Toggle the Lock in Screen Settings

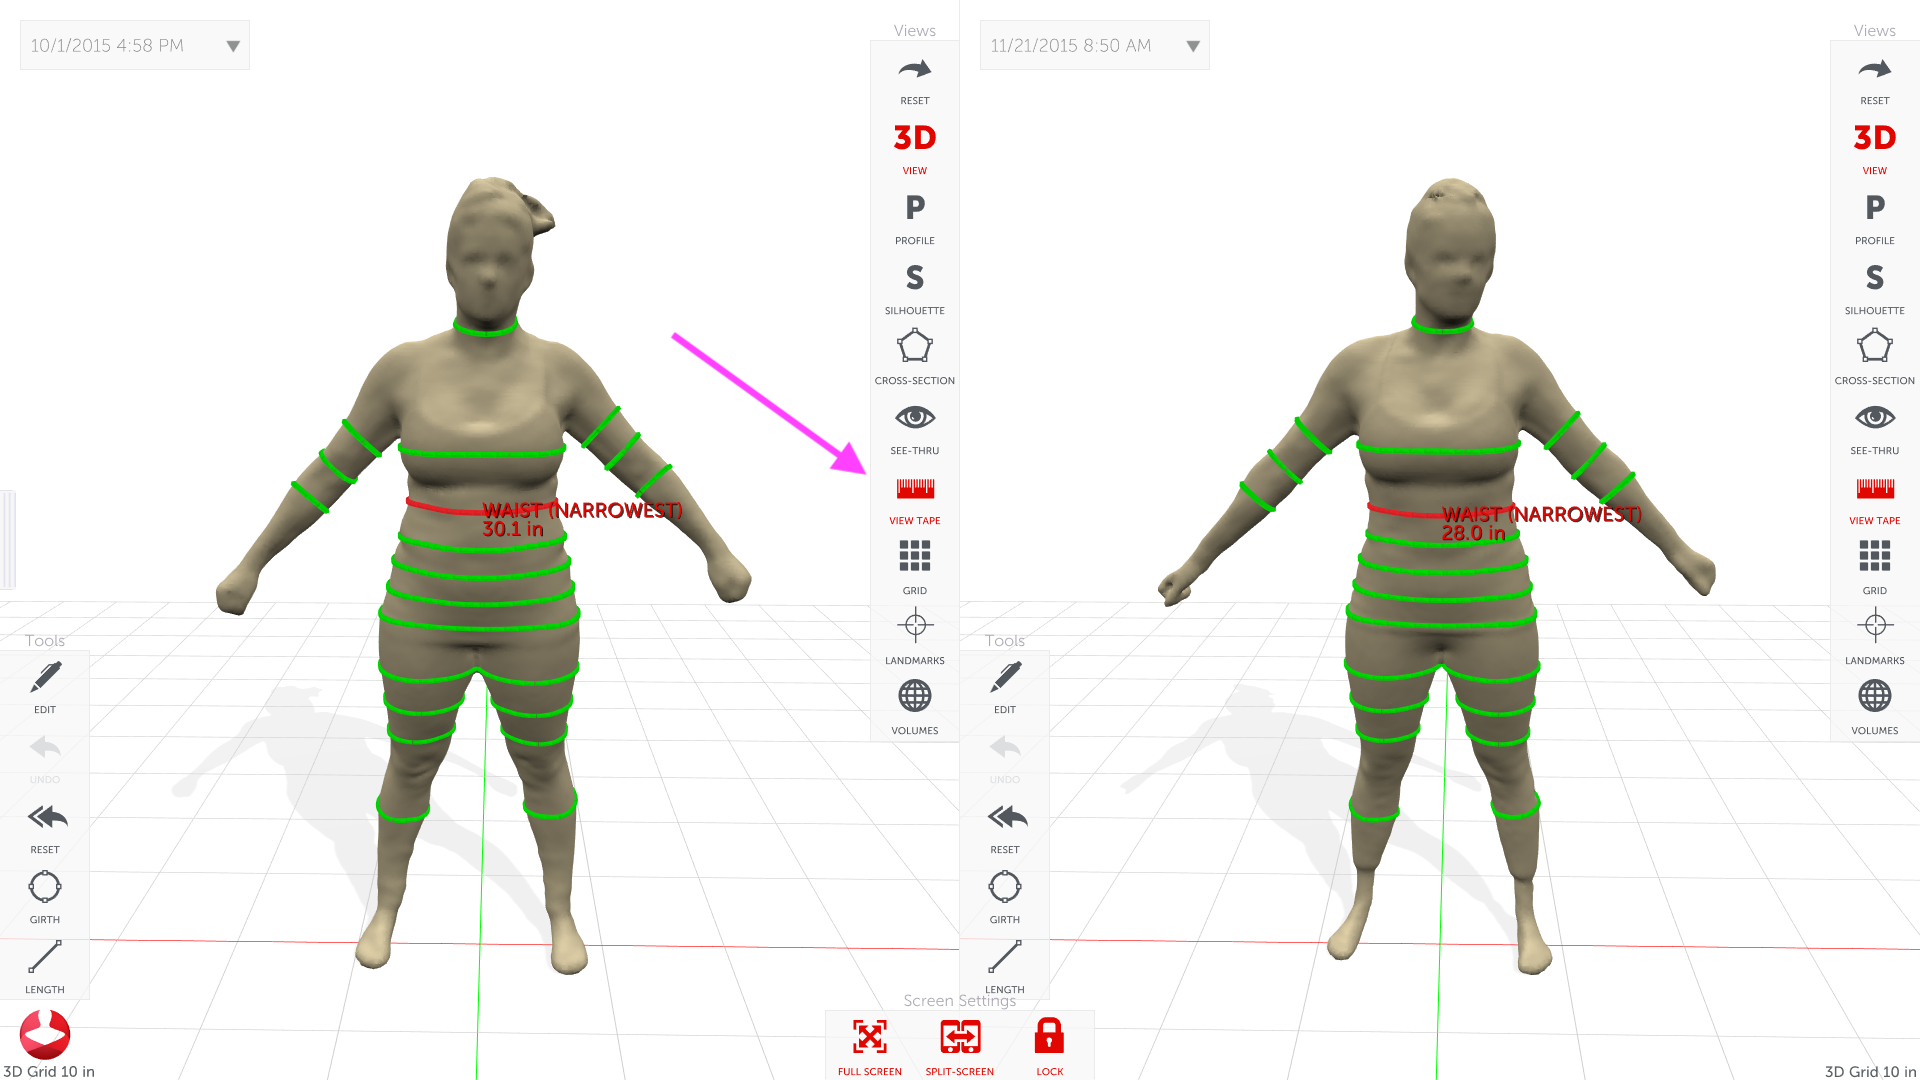[1049, 1038]
